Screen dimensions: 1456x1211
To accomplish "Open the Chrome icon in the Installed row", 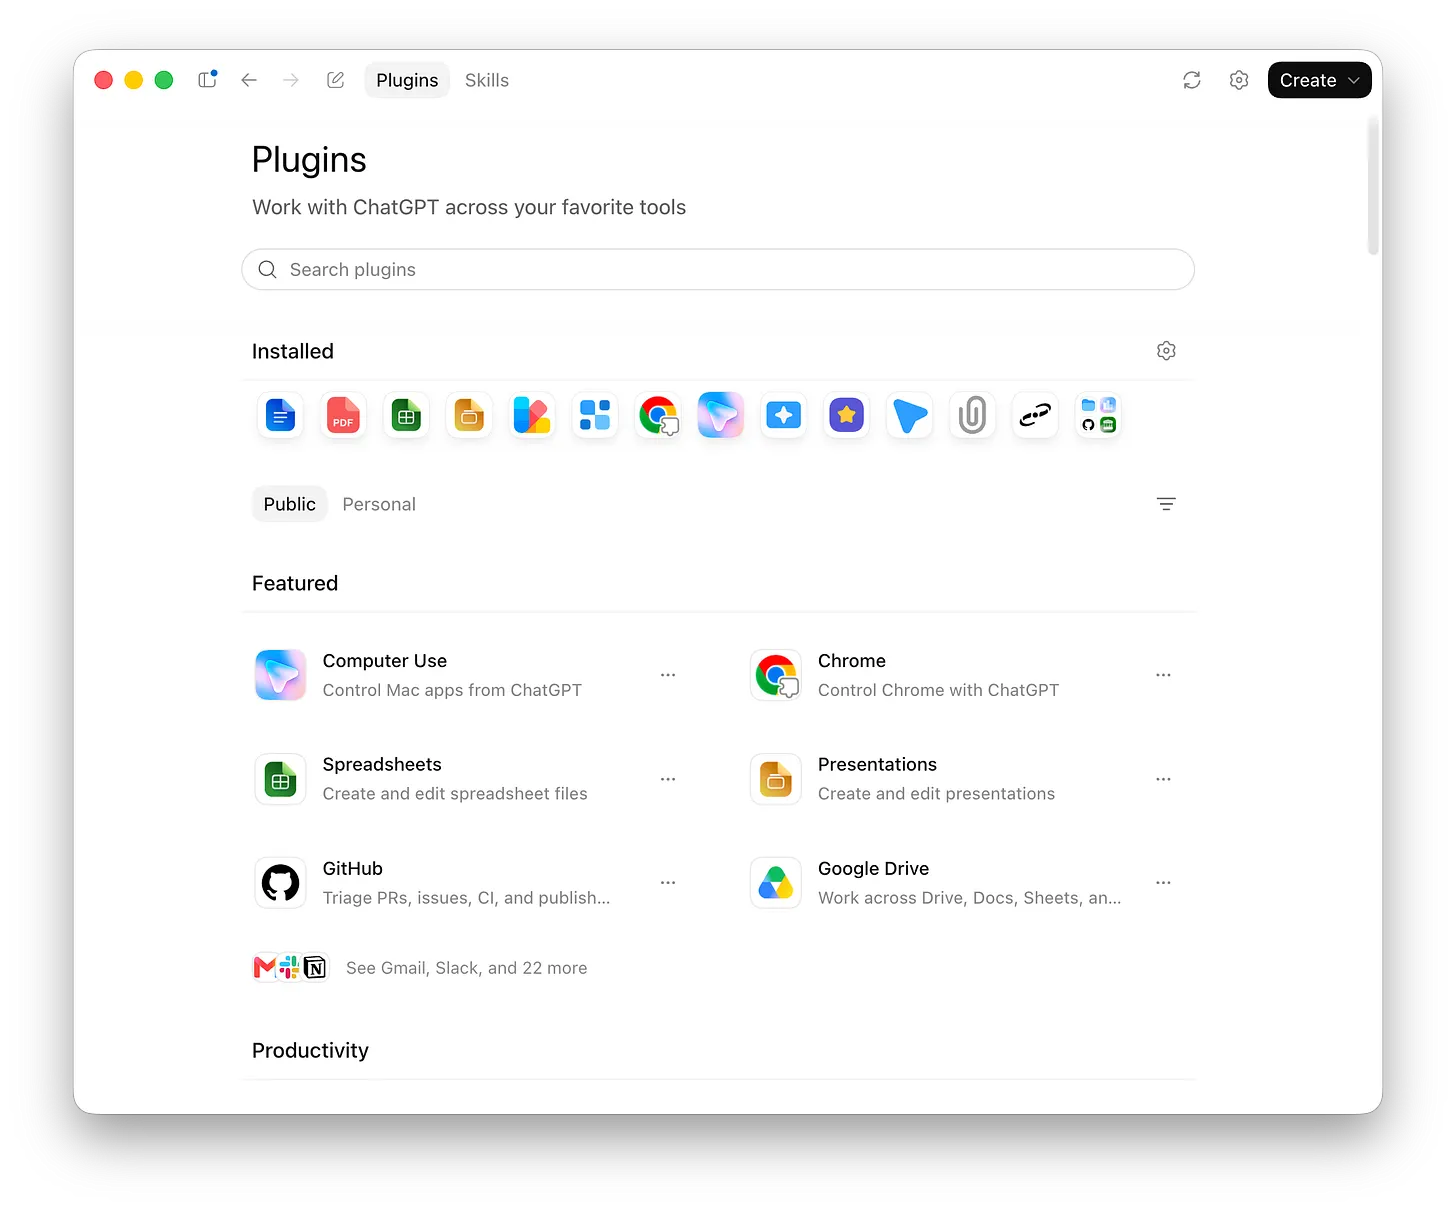I will [658, 415].
